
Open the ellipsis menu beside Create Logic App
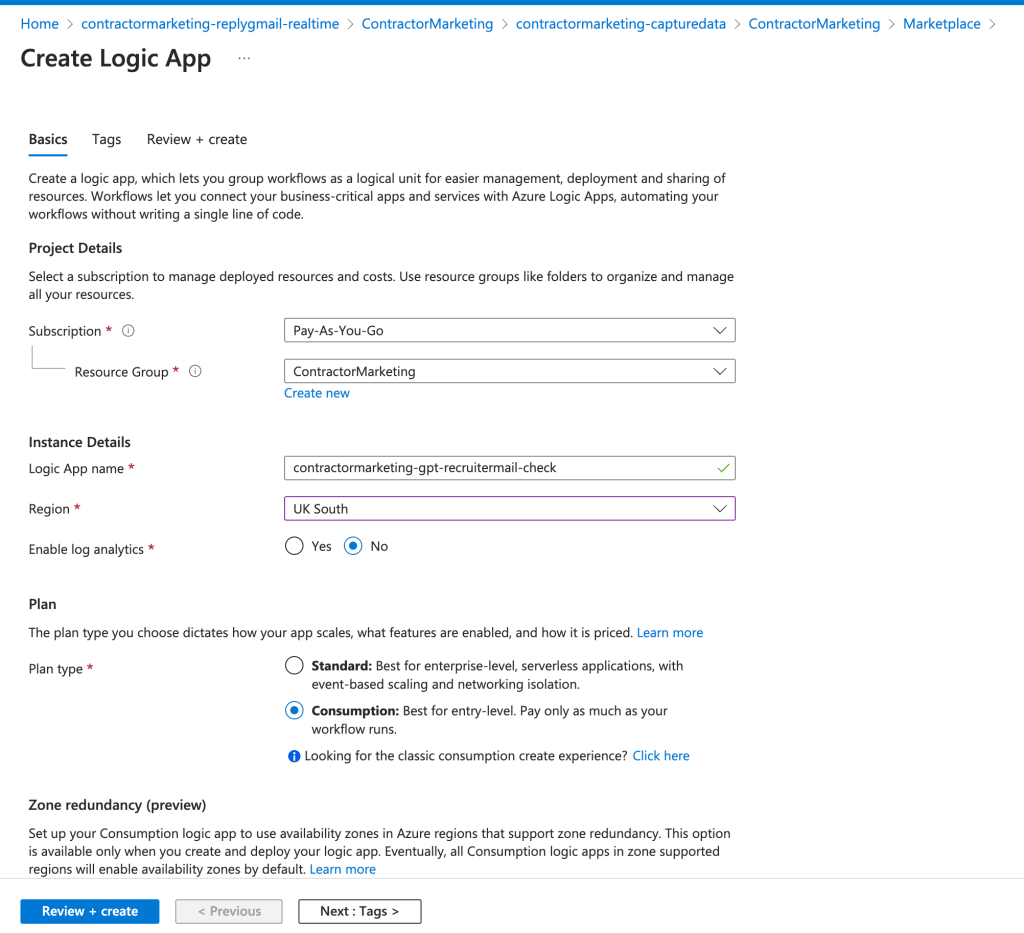tap(244, 58)
